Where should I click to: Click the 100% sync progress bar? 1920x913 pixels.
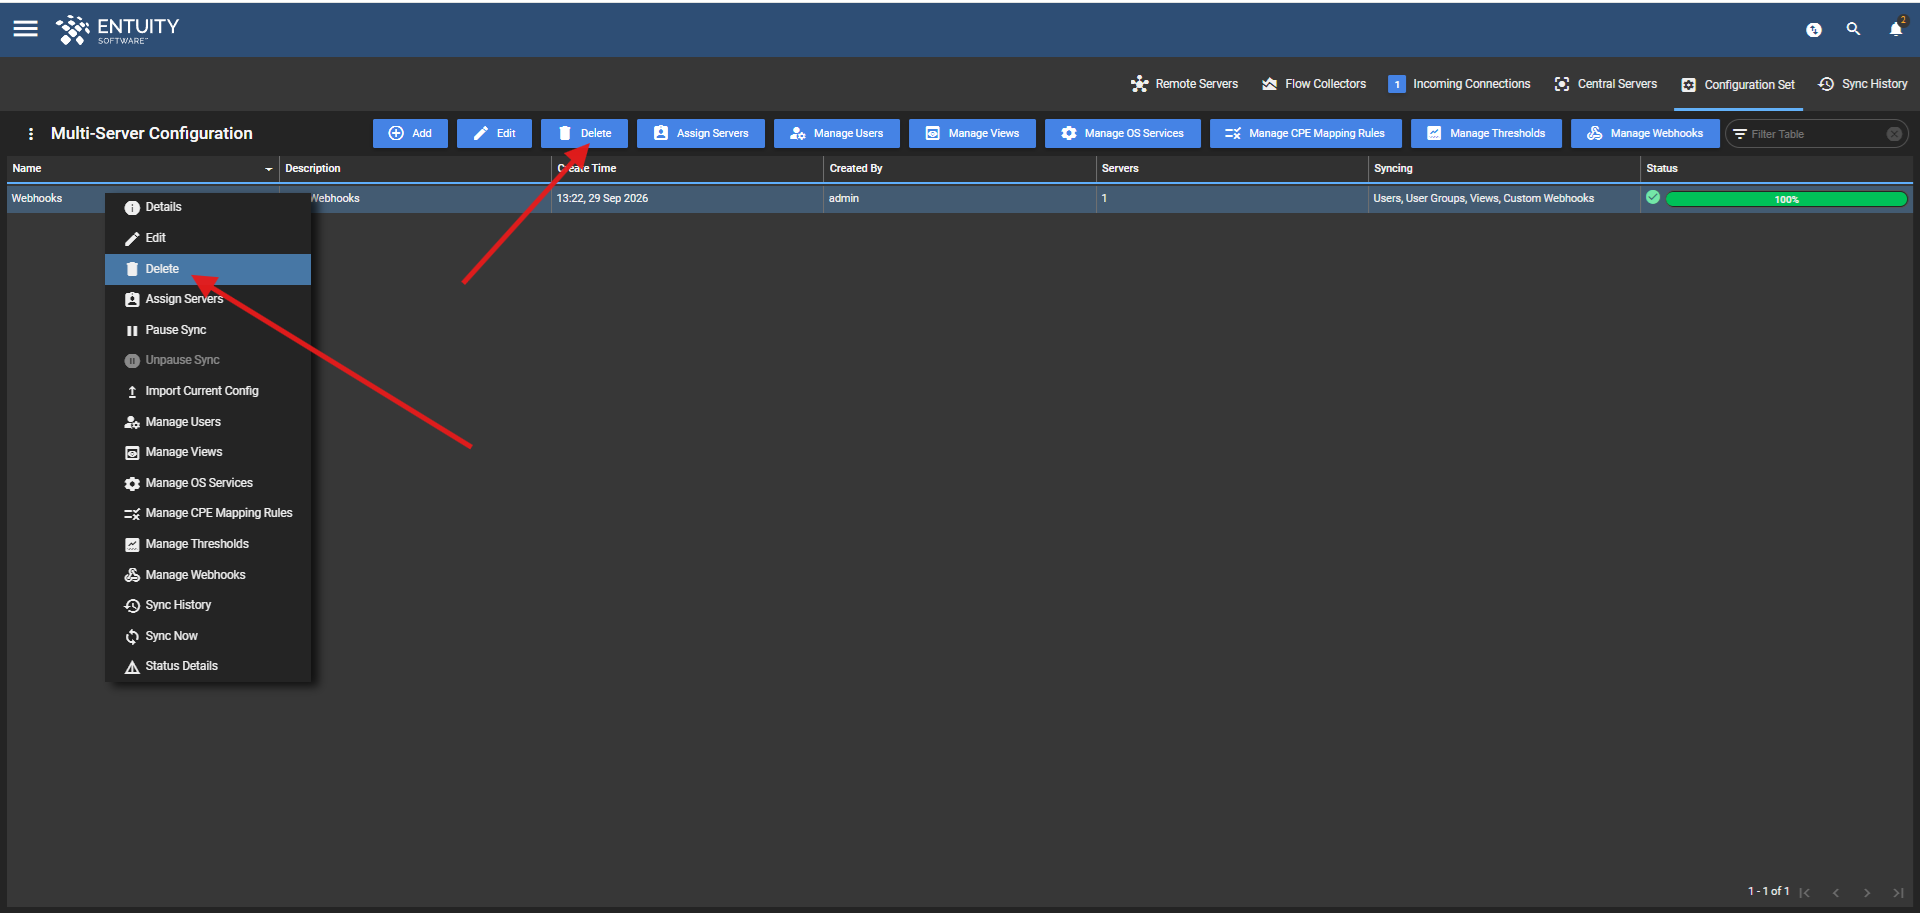[1786, 199]
